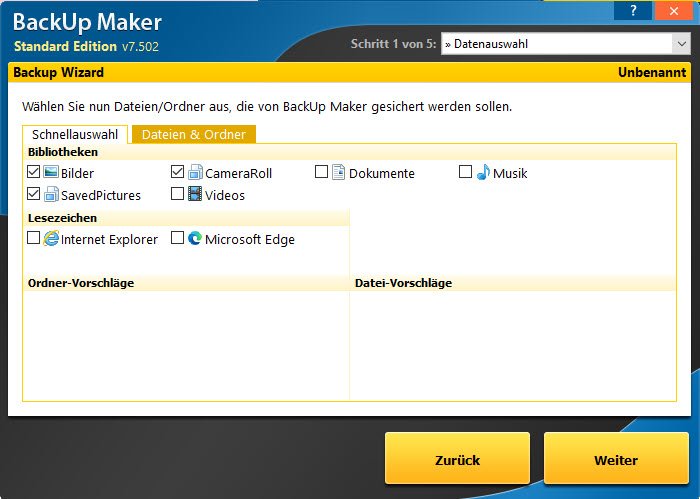Click the Bilder pictures library icon
The height and width of the screenshot is (499, 700).
(51, 172)
